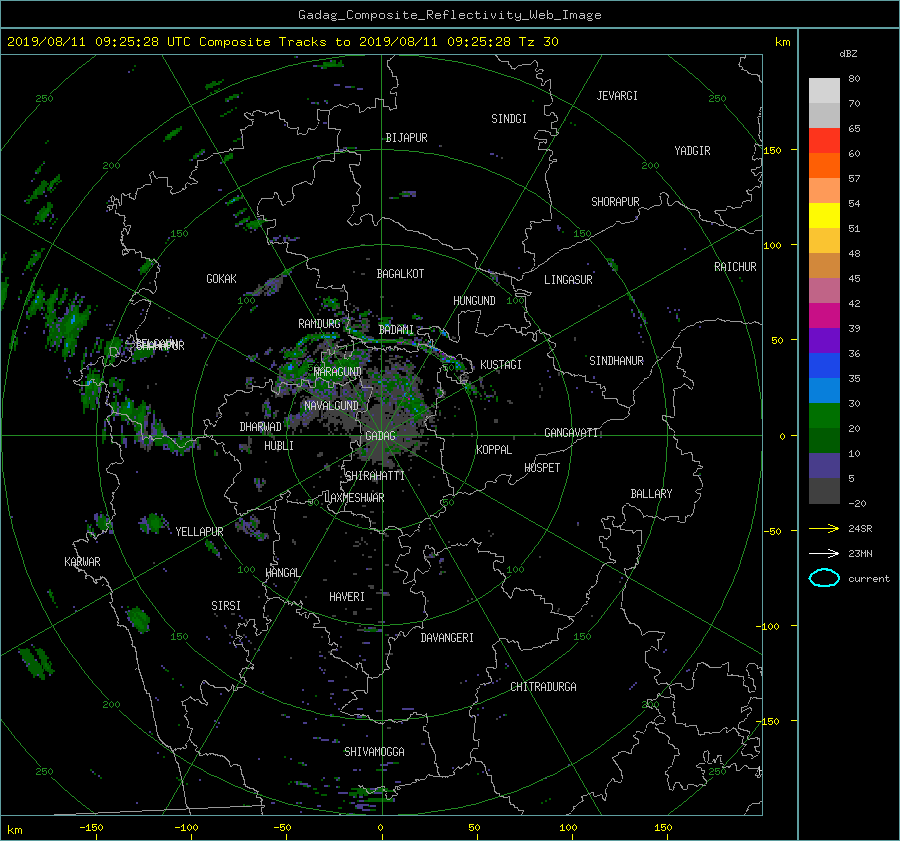The height and width of the screenshot is (841, 900).
Task: Select the 80 dBZ light gray swatch
Action: pyautogui.click(x=824, y=91)
